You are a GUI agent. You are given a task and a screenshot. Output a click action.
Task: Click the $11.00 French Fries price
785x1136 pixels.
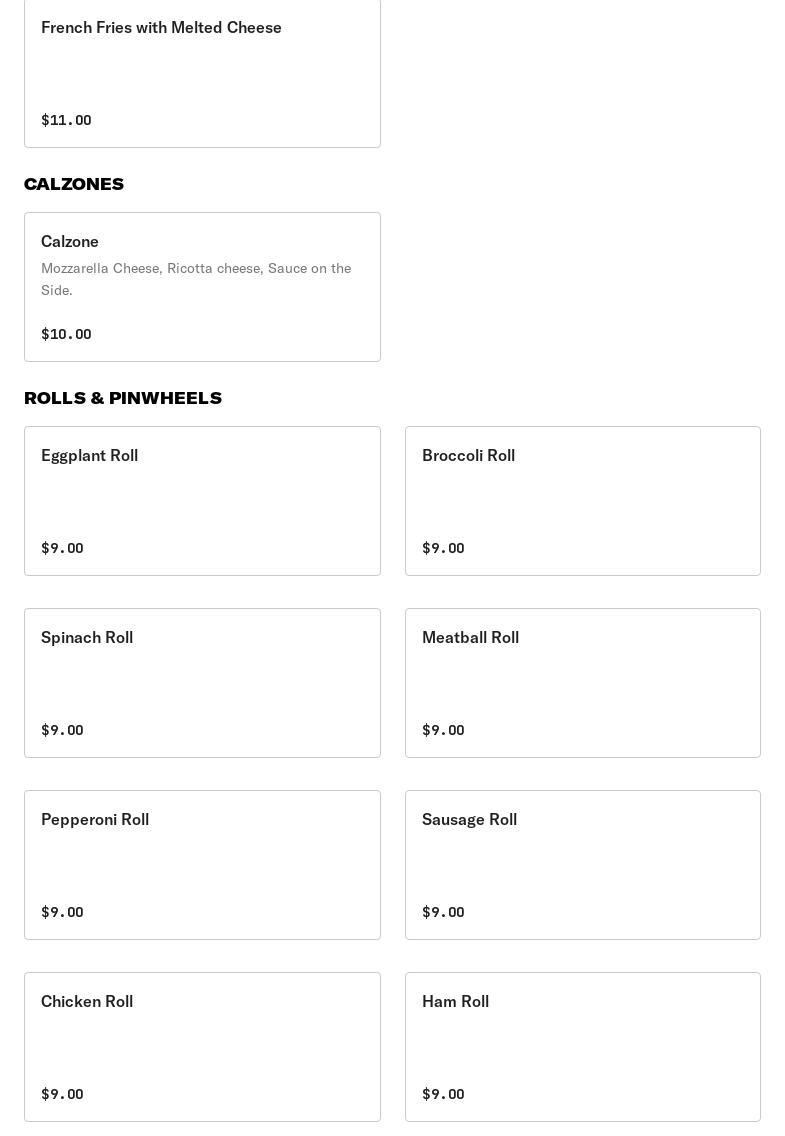(66, 120)
